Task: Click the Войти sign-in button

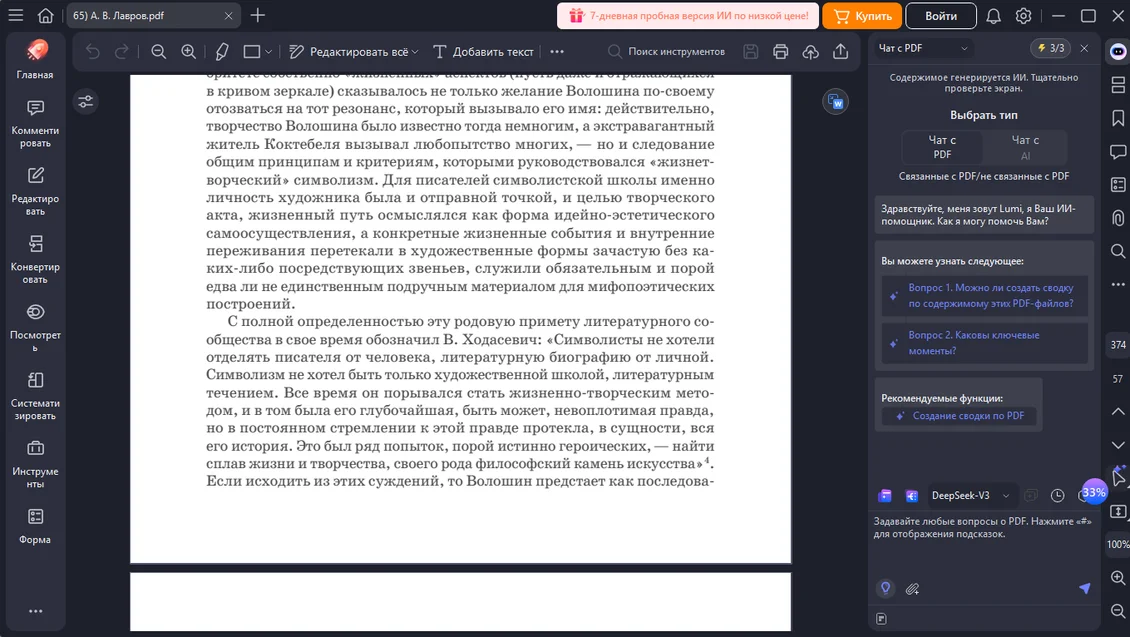Action: point(940,15)
